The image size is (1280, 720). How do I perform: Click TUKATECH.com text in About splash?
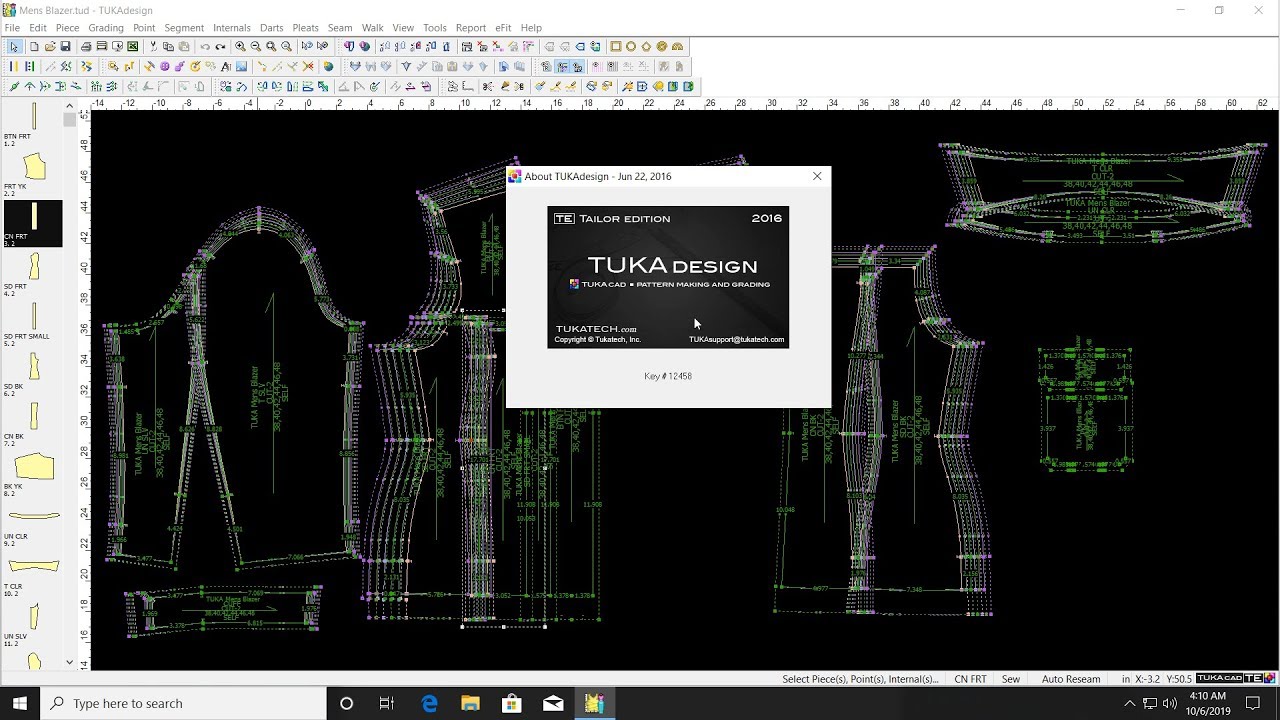[596, 329]
